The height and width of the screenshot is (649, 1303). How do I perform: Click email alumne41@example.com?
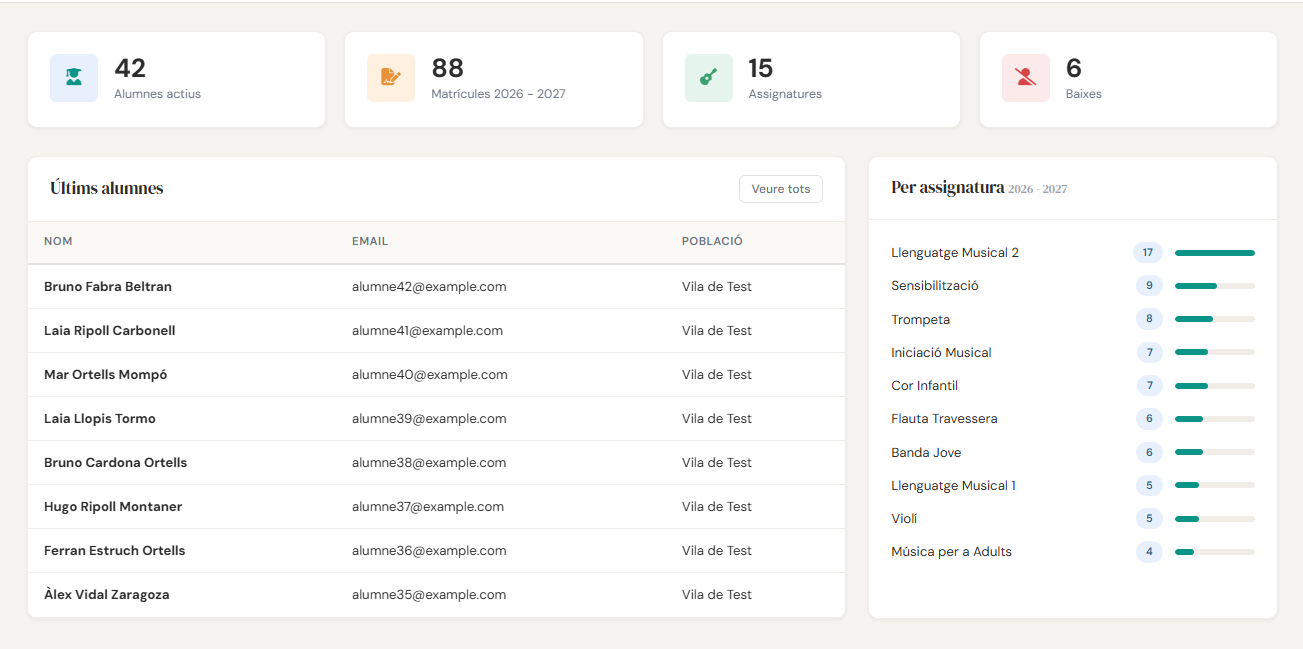(428, 331)
